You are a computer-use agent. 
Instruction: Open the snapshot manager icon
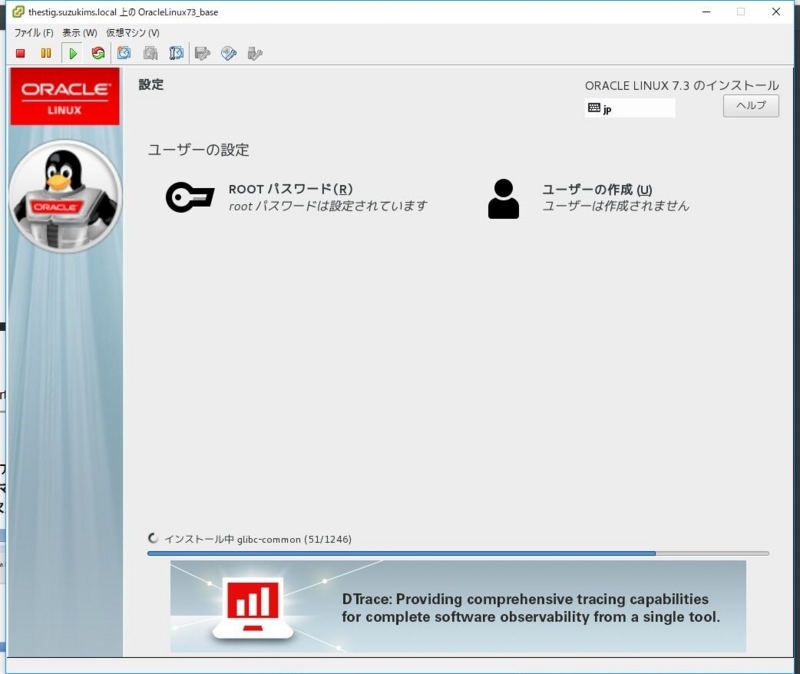[x=177, y=53]
